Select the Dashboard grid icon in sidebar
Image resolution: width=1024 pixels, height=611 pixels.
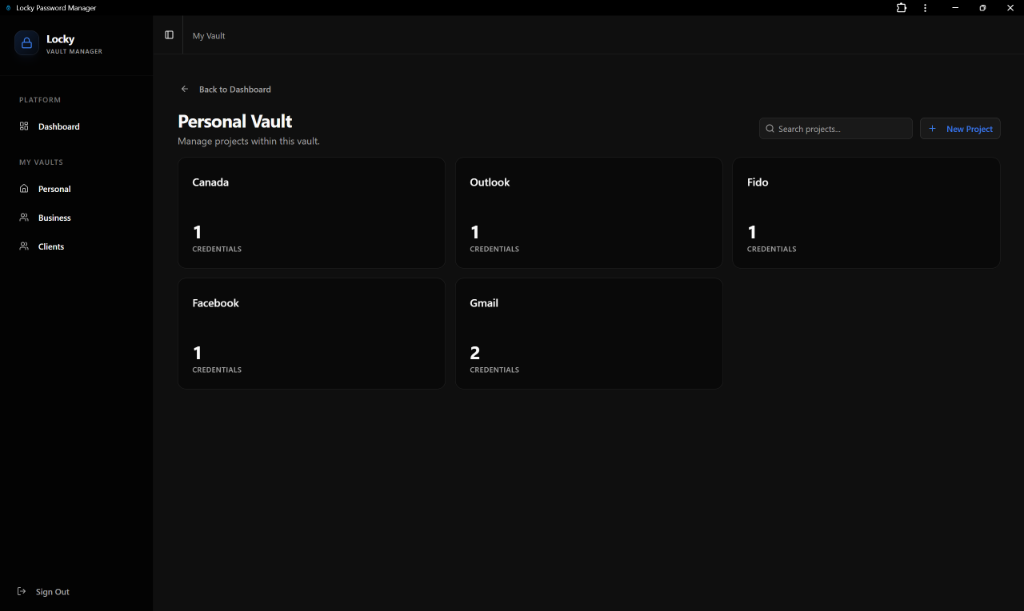click(22, 126)
